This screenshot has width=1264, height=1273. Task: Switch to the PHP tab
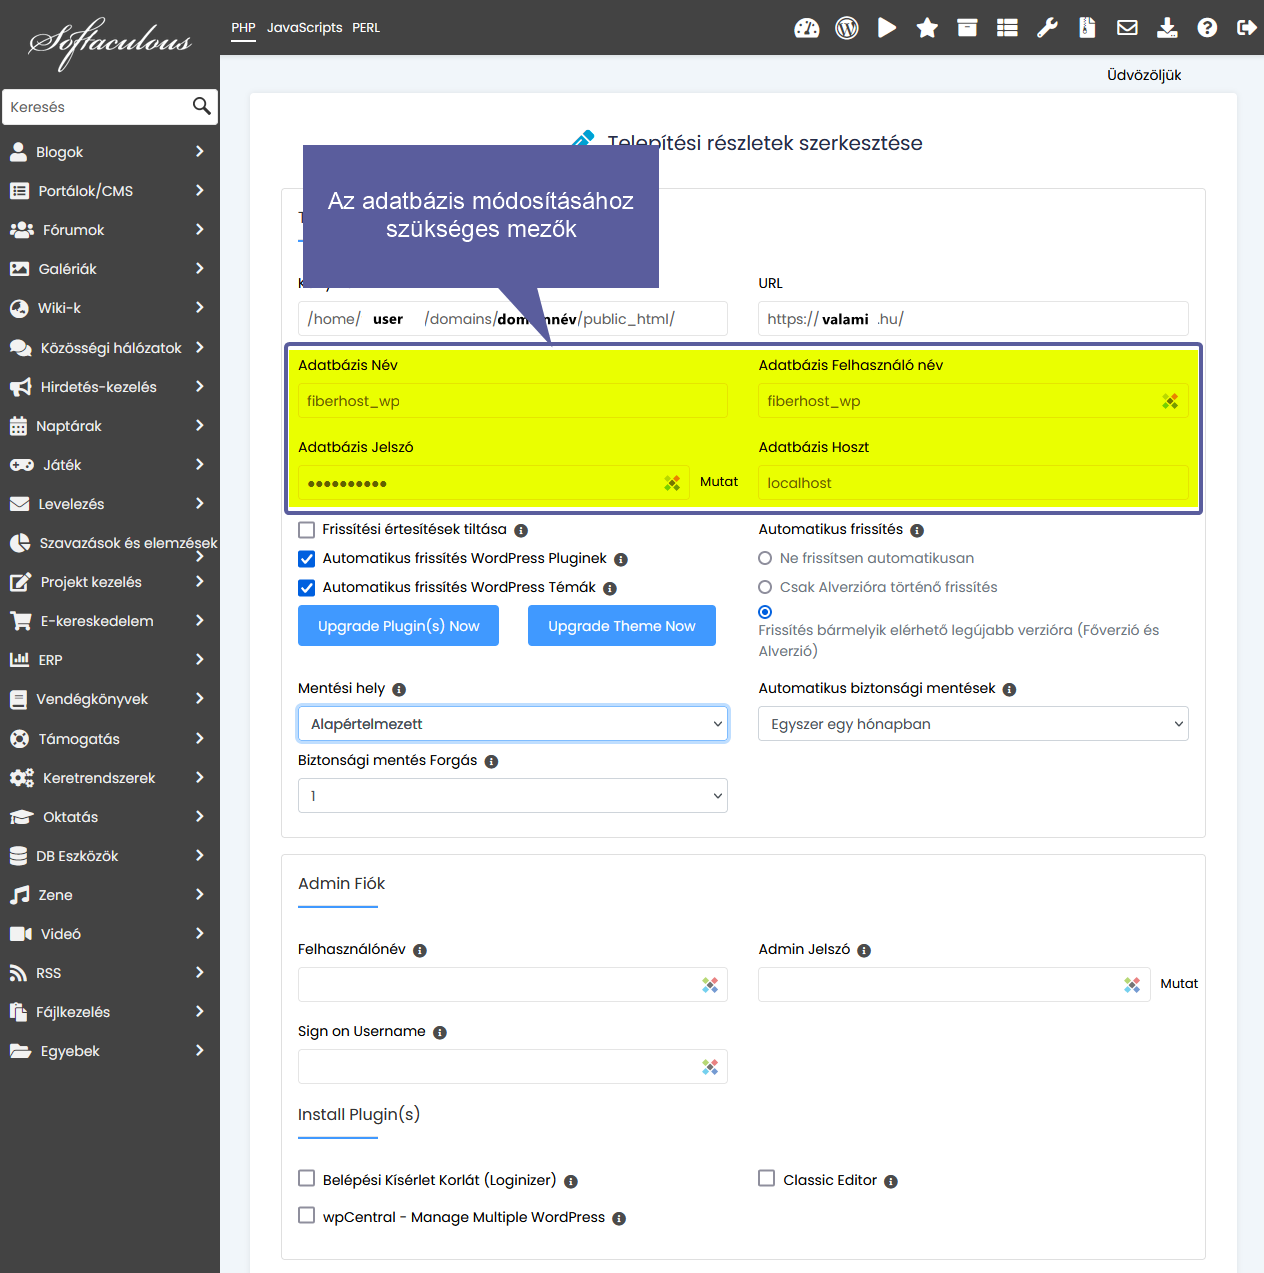pos(243,28)
